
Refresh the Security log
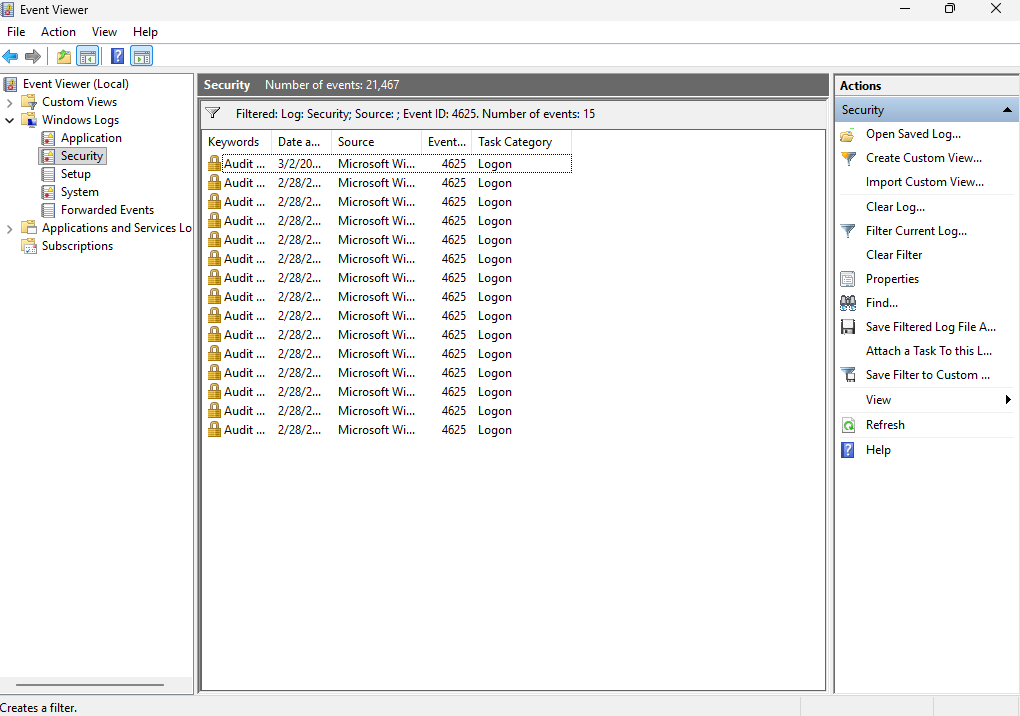click(848, 424)
